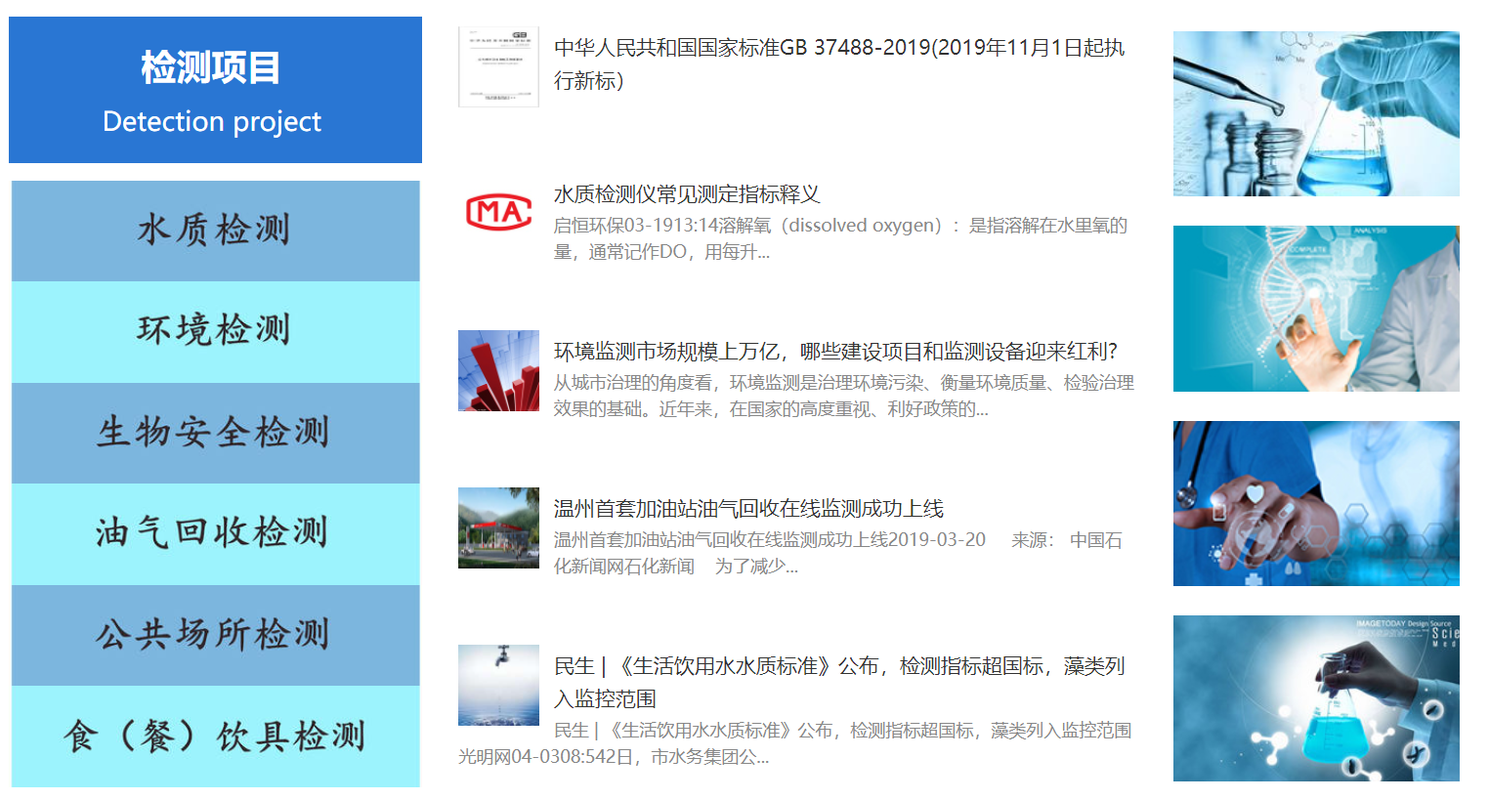Select 环境检测 in the sidebar
This screenshot has height=800, width=1489.
pos(215,331)
